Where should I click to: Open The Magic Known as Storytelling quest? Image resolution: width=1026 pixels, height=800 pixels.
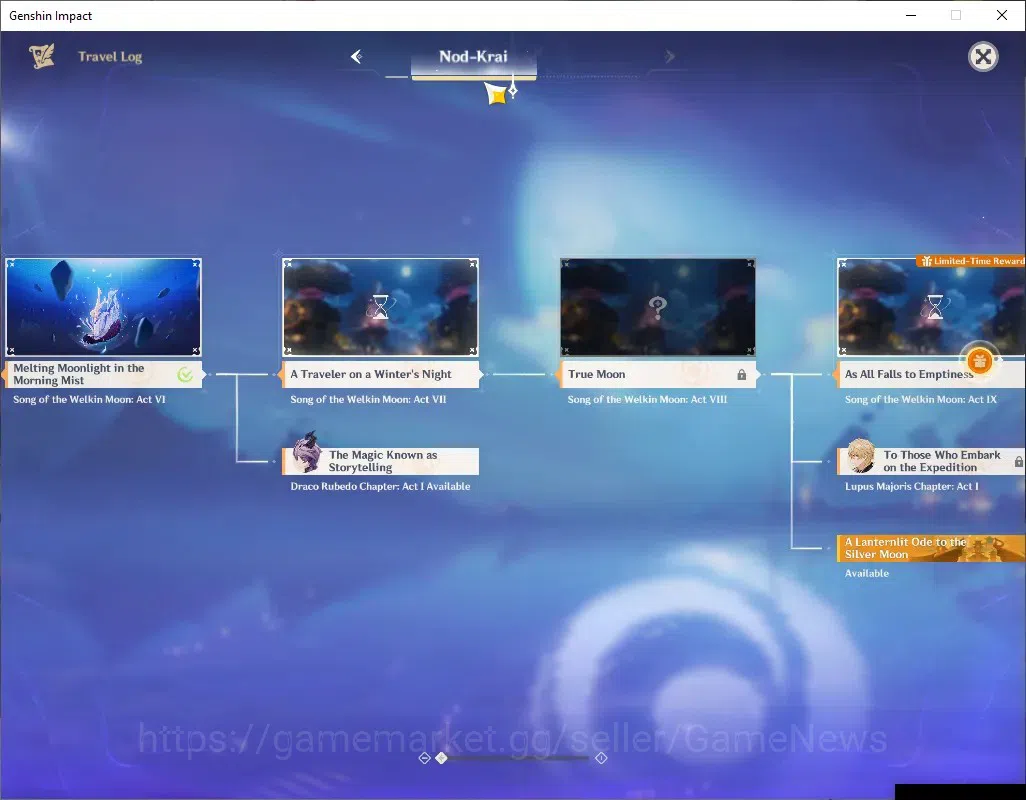click(381, 461)
